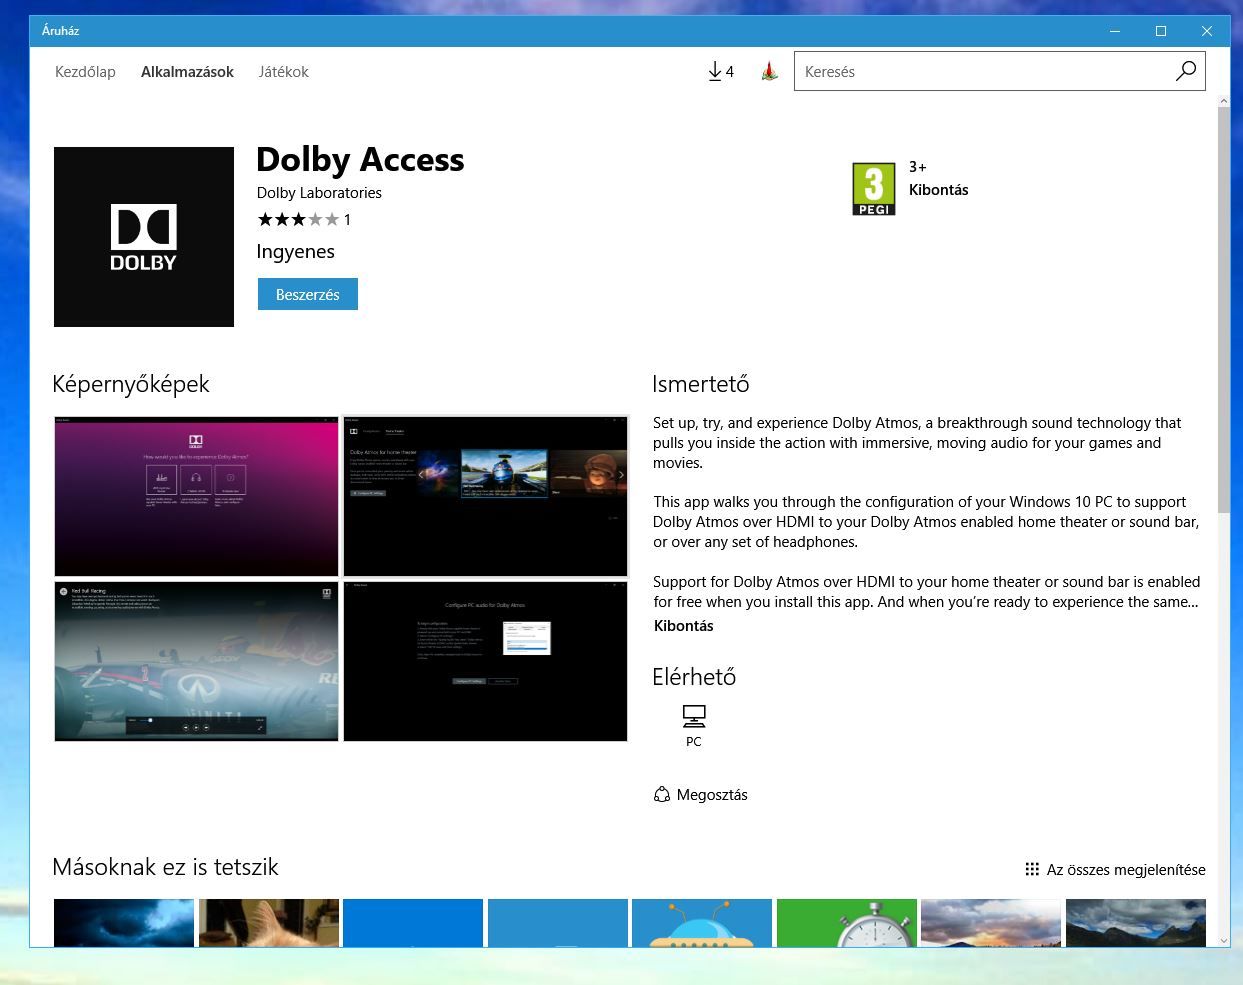Open the downloads indicator showing 4
The image size is (1243, 985).
(720, 72)
